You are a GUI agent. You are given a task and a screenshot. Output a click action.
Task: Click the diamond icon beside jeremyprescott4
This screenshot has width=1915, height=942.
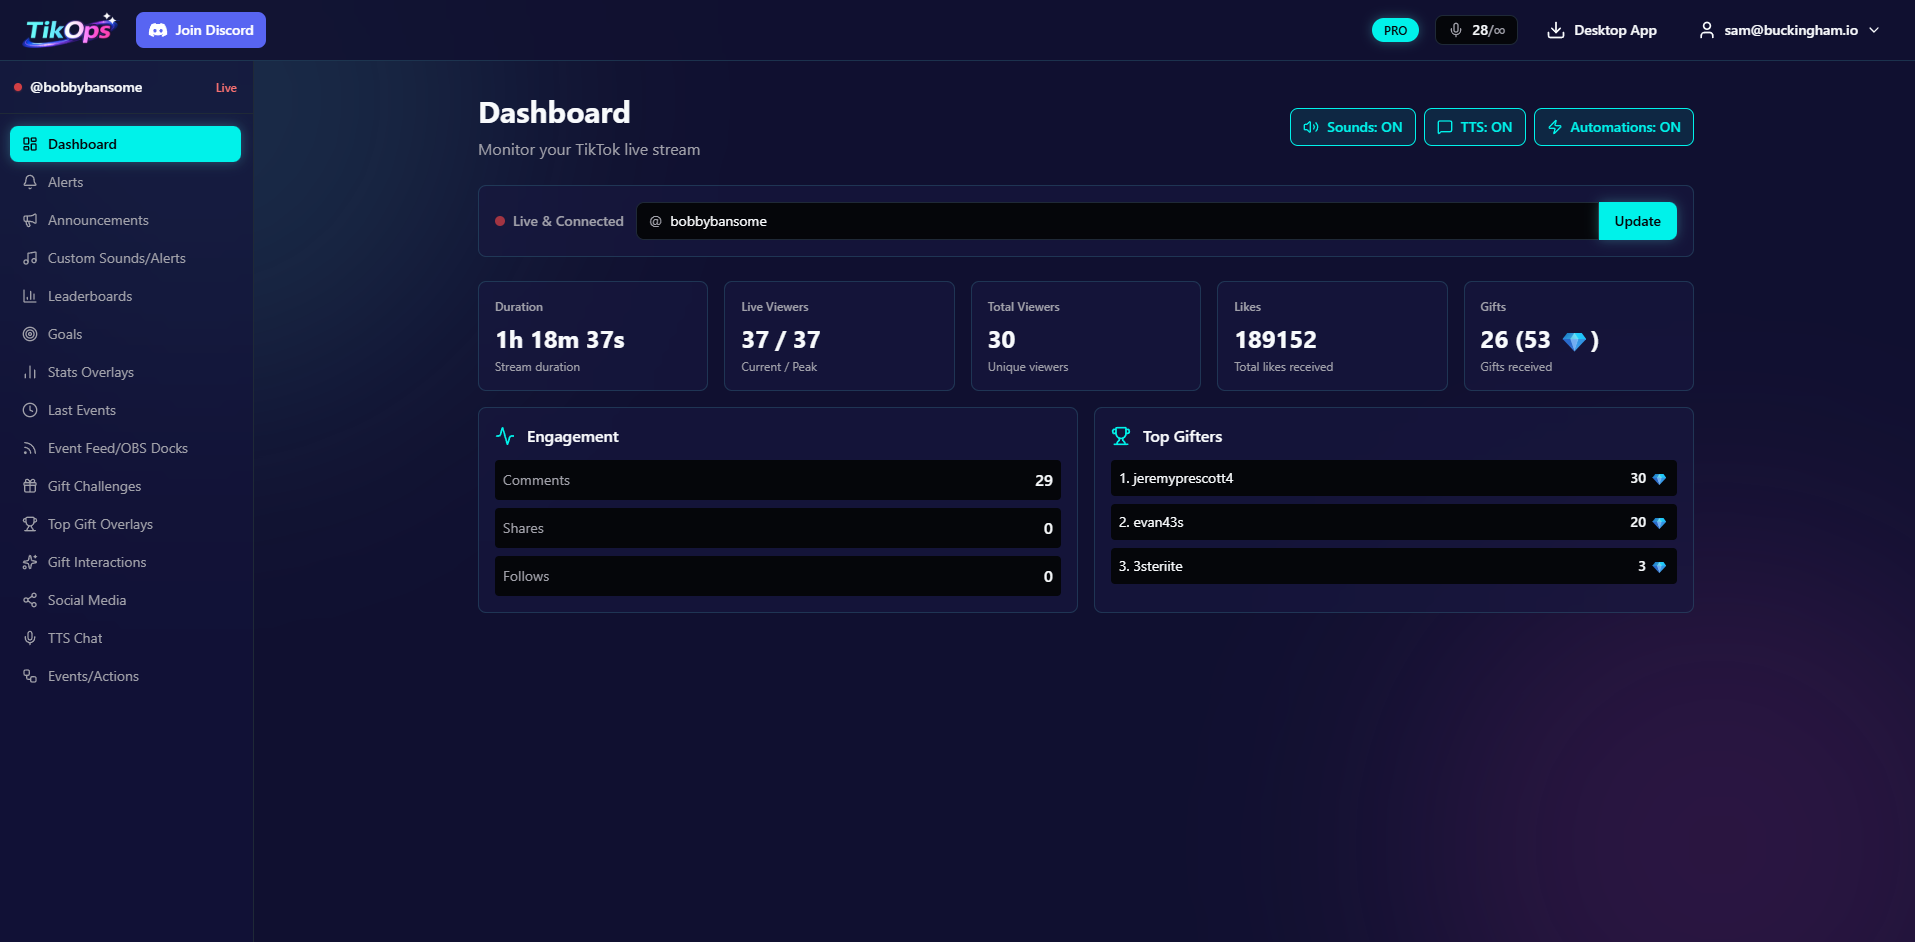click(x=1660, y=479)
